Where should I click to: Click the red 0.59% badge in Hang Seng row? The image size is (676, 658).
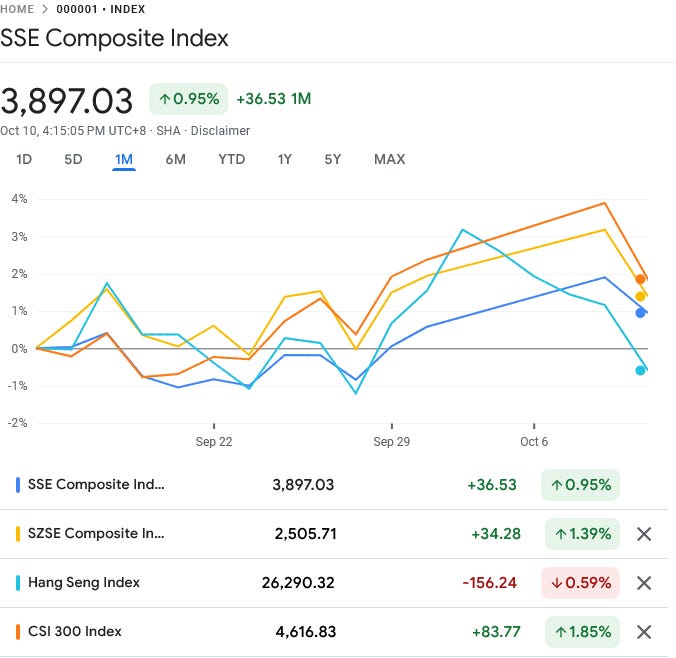point(580,583)
